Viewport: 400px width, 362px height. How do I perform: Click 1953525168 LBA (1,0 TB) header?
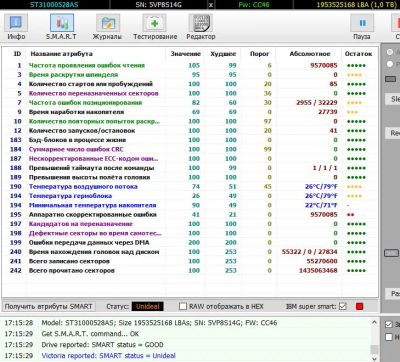357,5
